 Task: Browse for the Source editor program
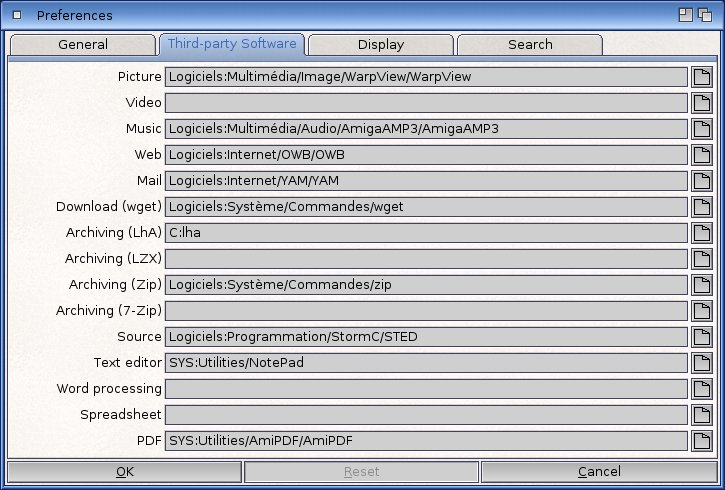click(701, 337)
